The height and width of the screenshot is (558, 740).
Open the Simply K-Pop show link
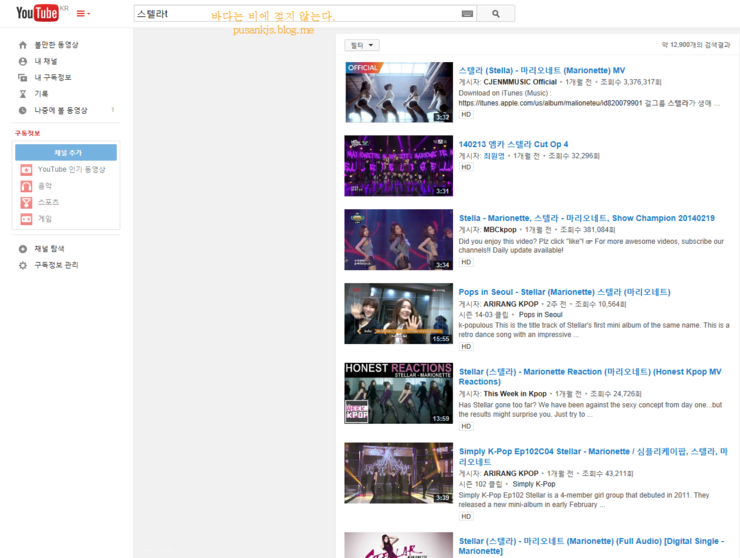tap(534, 484)
